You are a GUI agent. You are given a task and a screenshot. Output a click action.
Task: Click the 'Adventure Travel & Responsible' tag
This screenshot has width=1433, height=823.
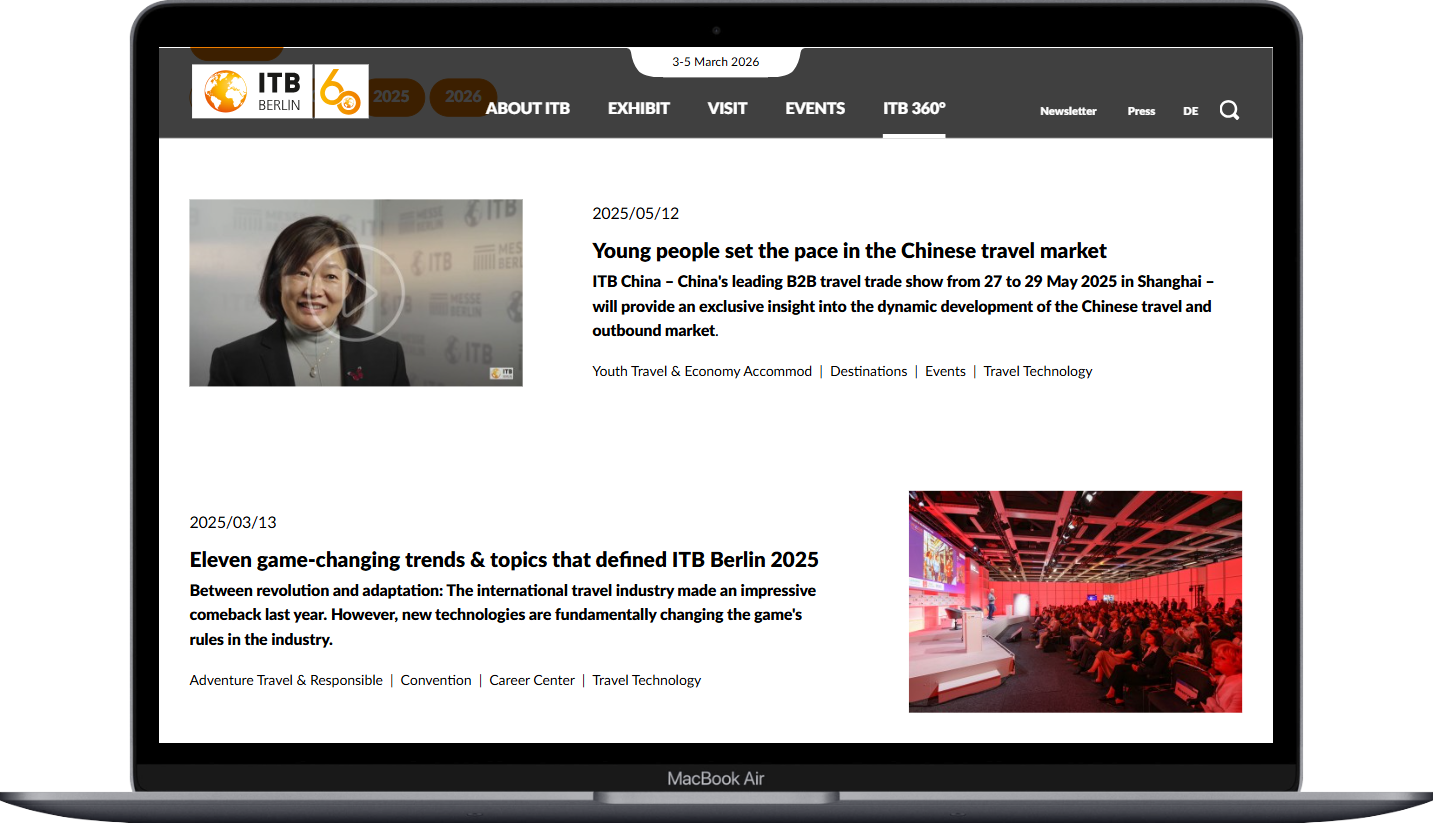pos(286,680)
